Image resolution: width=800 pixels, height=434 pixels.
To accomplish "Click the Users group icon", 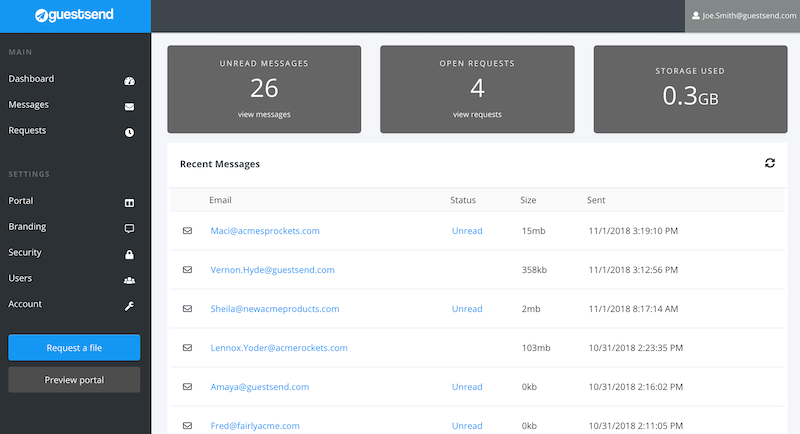I will pyautogui.click(x=130, y=280).
